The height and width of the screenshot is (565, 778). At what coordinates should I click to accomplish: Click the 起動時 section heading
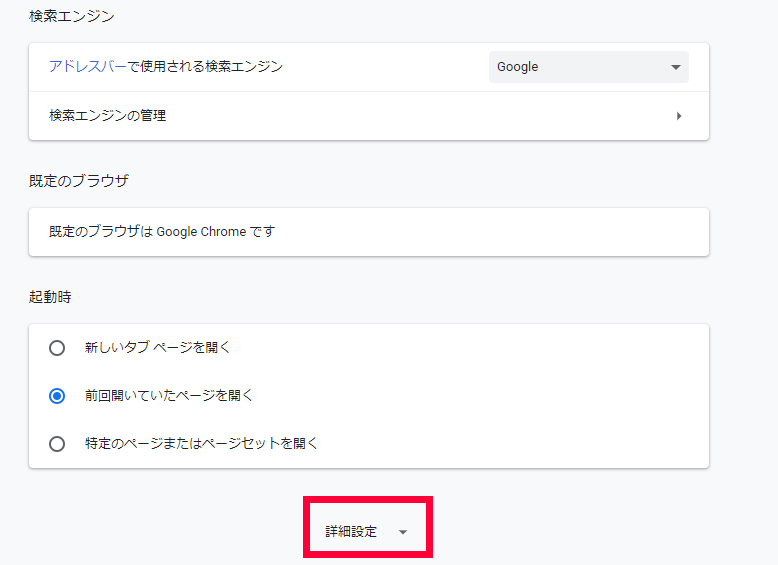point(50,297)
